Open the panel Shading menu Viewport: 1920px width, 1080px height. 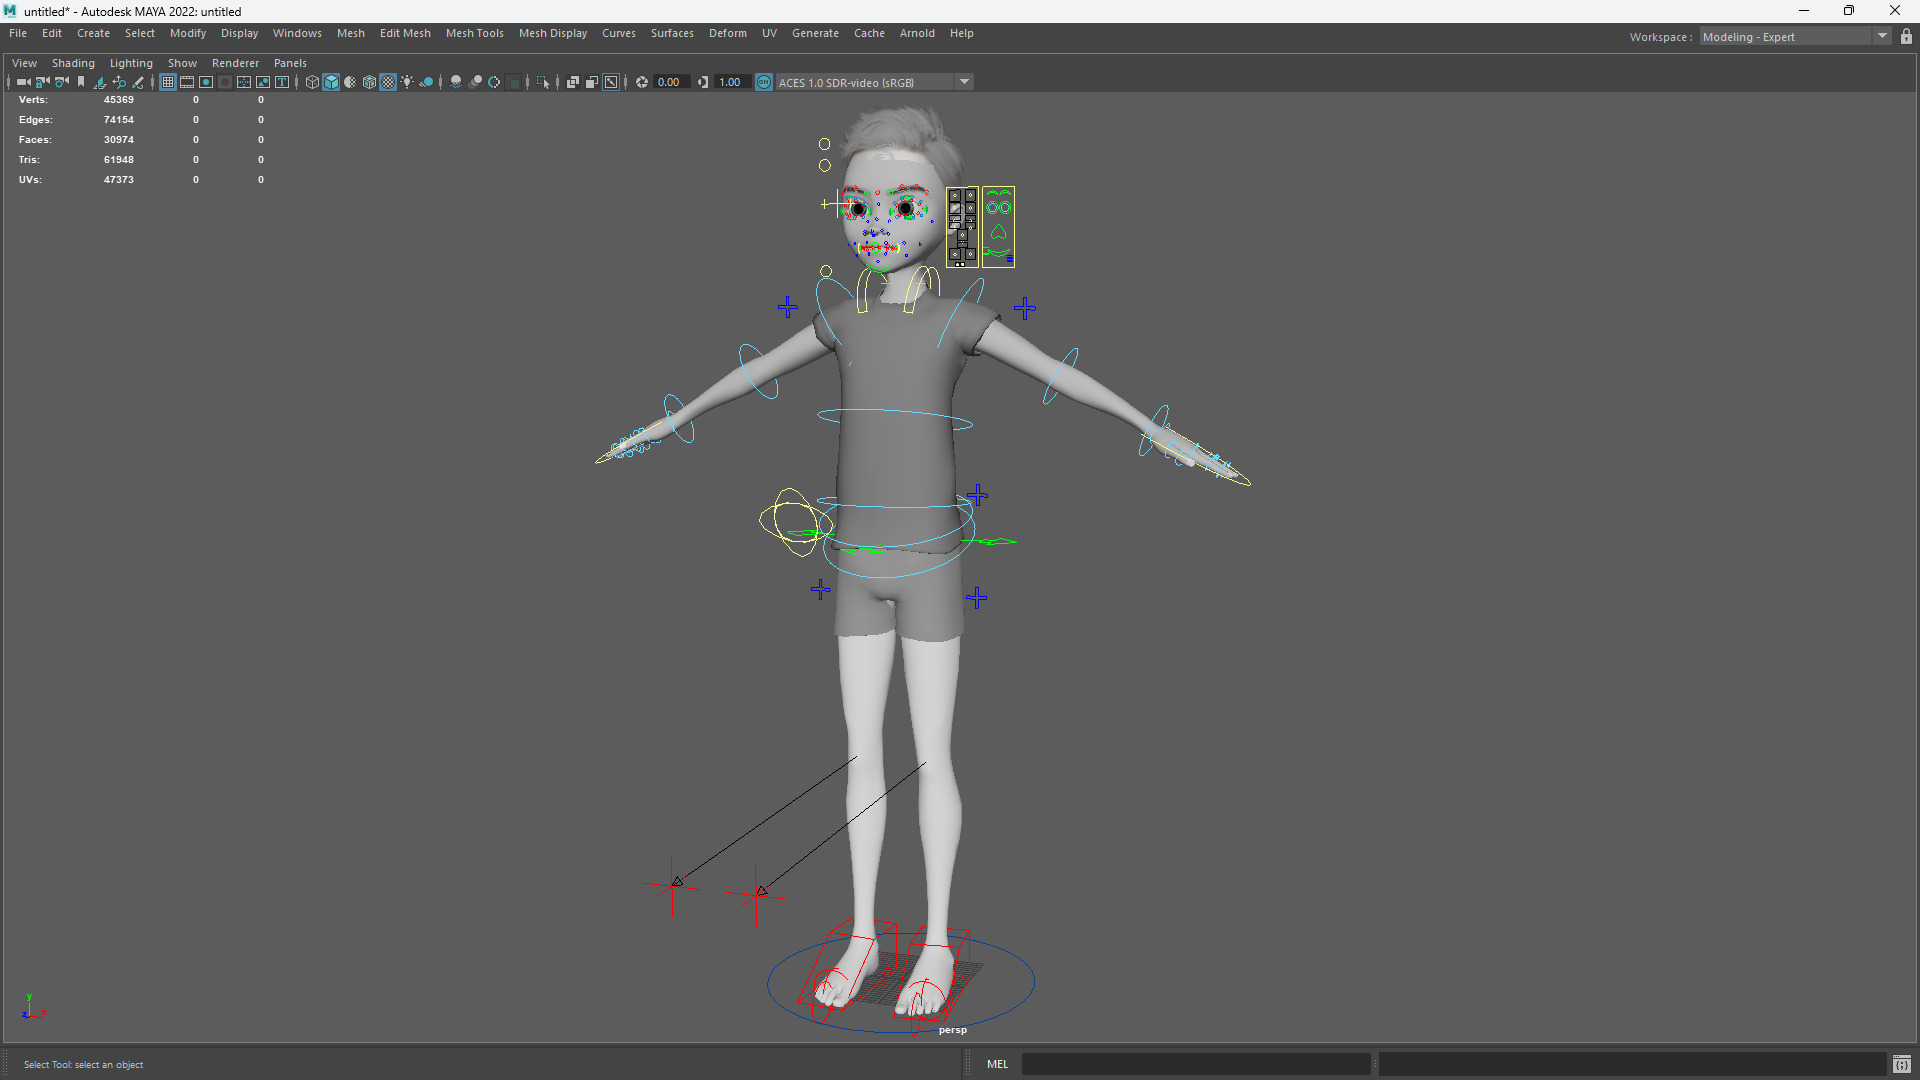(73, 63)
